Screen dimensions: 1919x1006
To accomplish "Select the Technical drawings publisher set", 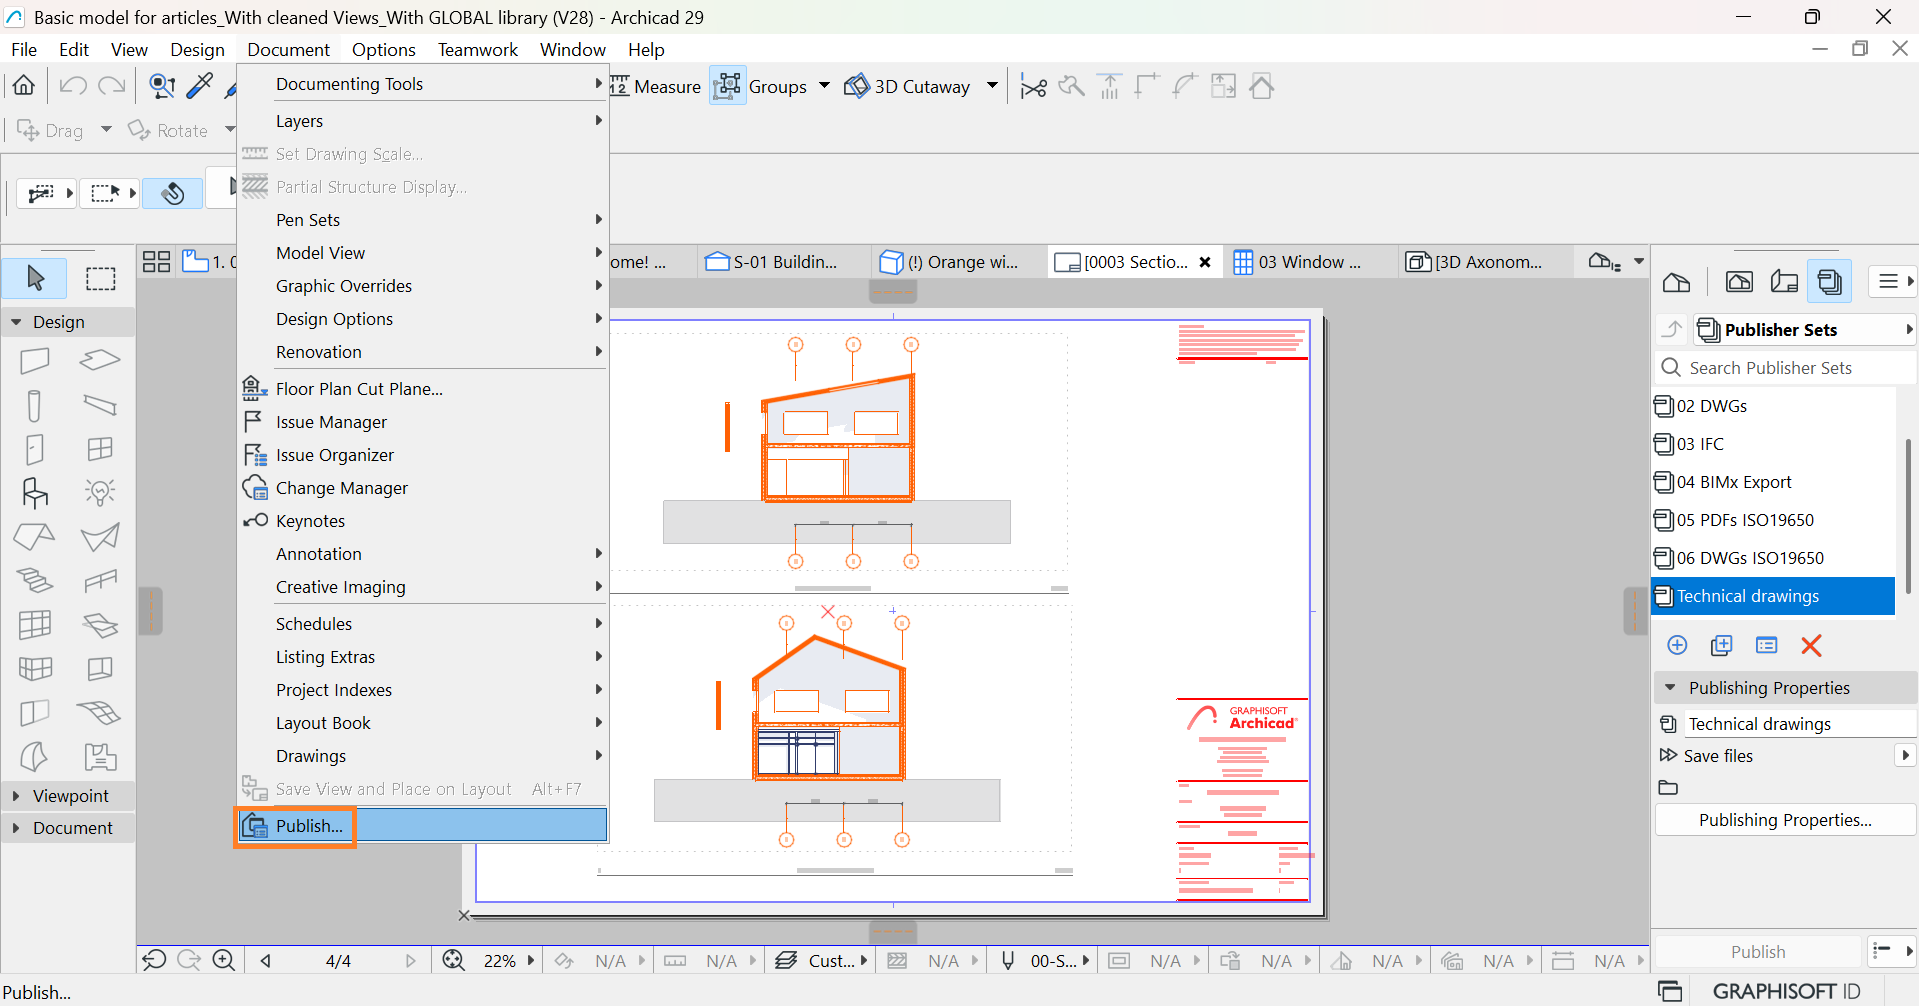I will (1773, 596).
